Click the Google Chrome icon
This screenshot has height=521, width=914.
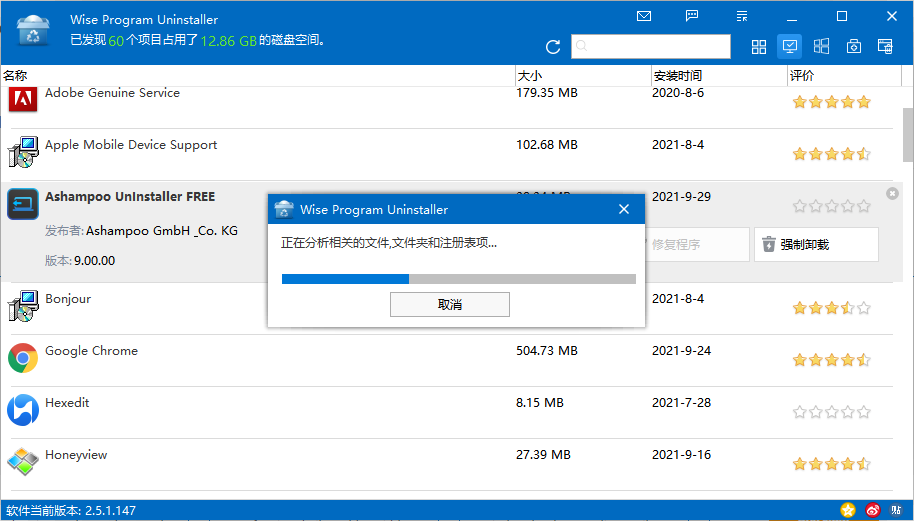23,358
